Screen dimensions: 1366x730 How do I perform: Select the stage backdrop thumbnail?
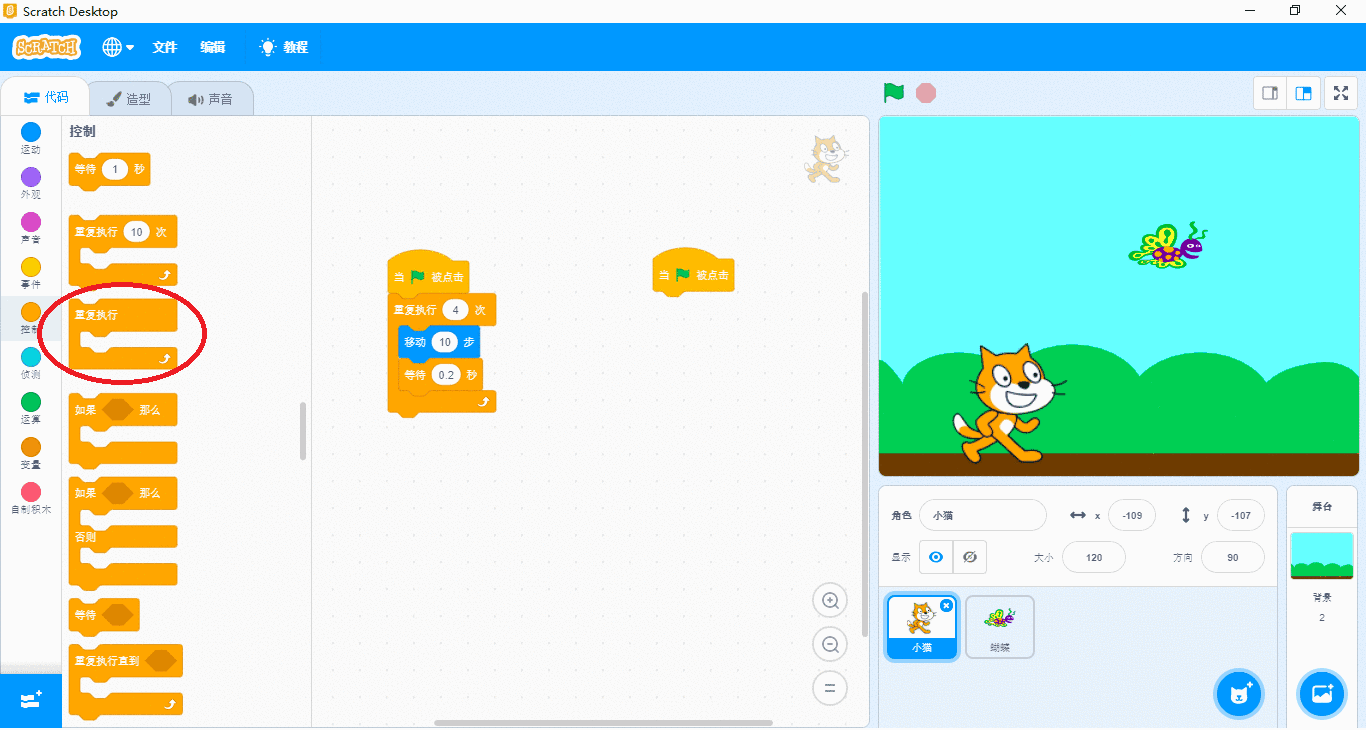1322,555
